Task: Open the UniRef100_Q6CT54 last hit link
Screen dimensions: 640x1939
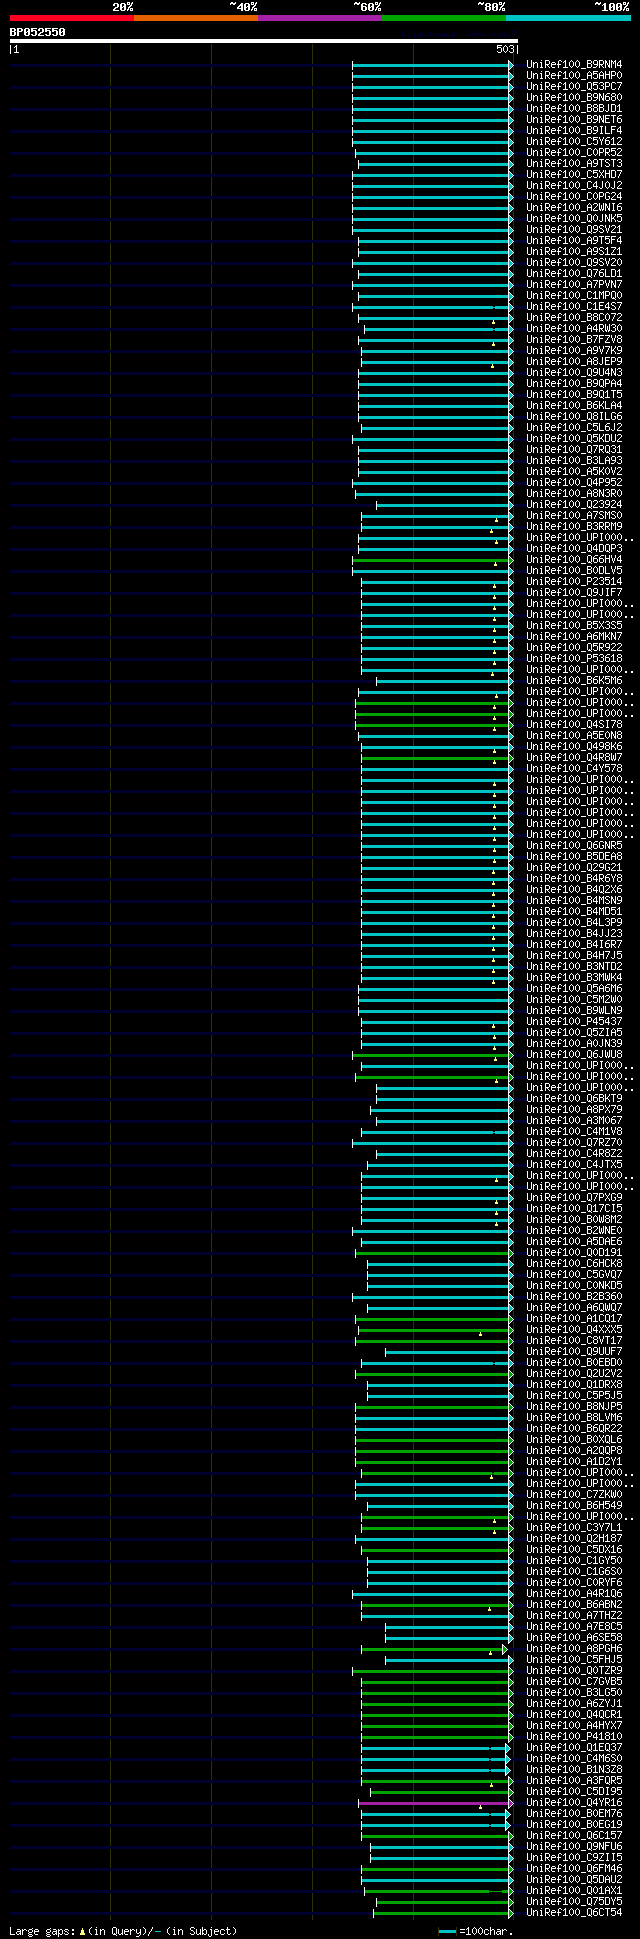Action: [x=574, y=1913]
